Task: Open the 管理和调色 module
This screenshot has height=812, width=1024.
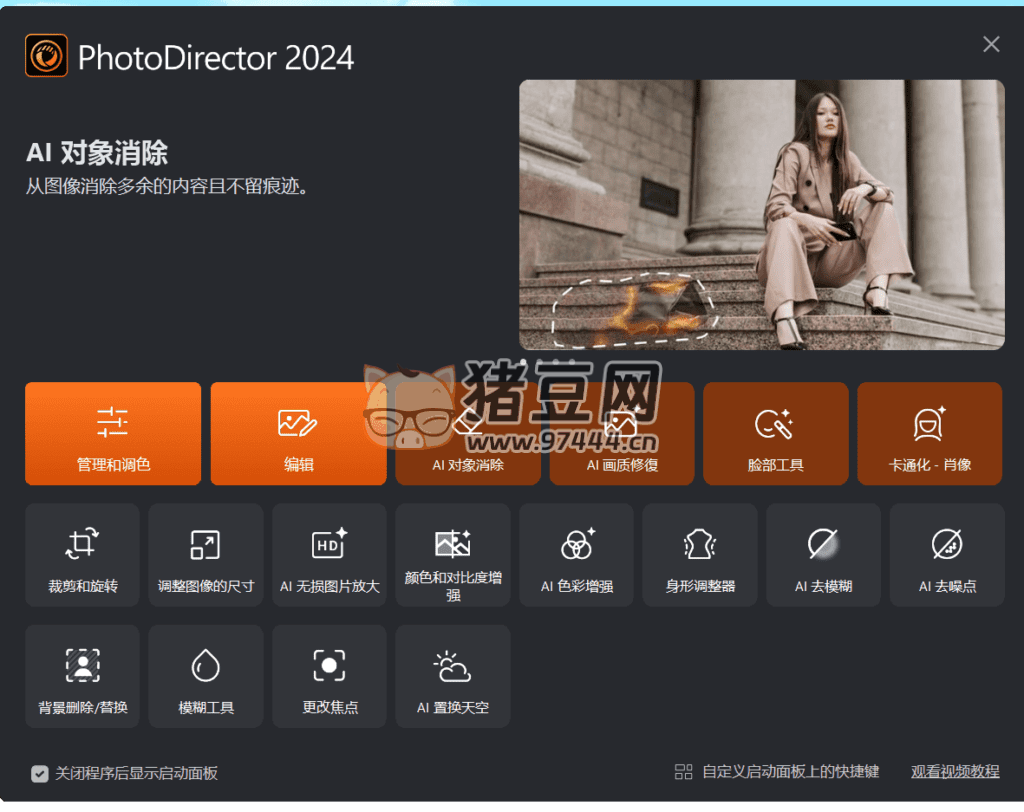Action: tap(113, 433)
